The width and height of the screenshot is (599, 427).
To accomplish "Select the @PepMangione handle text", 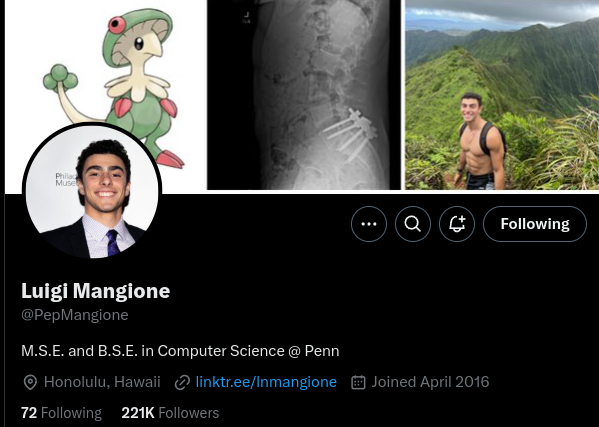I will (x=75, y=315).
